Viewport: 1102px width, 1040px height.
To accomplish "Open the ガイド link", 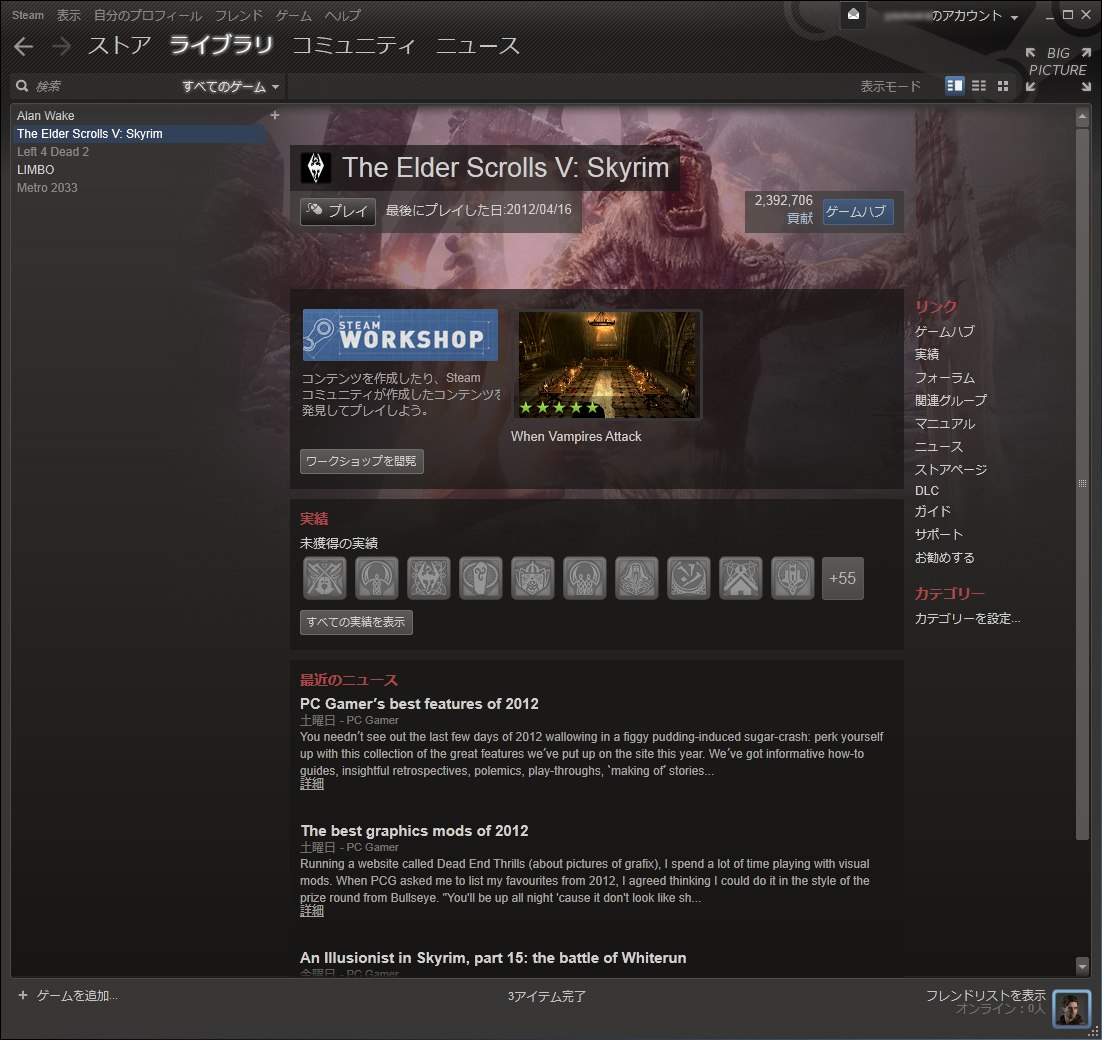I will coord(933,512).
